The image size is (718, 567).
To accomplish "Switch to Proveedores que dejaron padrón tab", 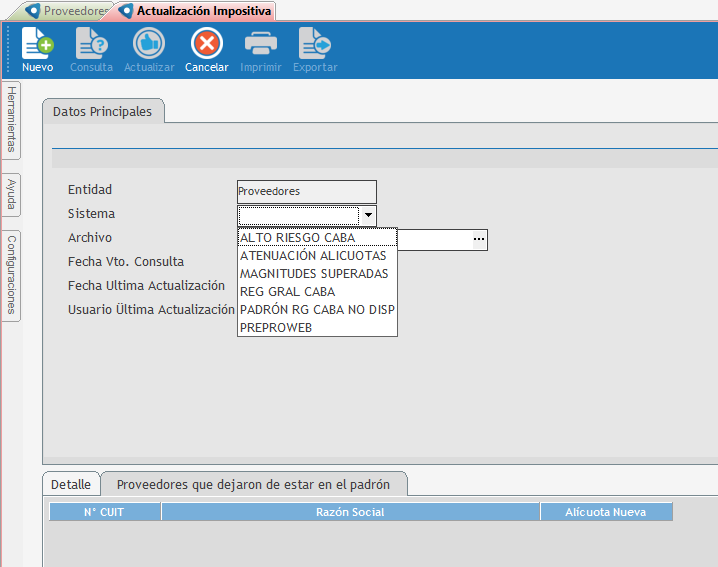I will pyautogui.click(x=253, y=484).
